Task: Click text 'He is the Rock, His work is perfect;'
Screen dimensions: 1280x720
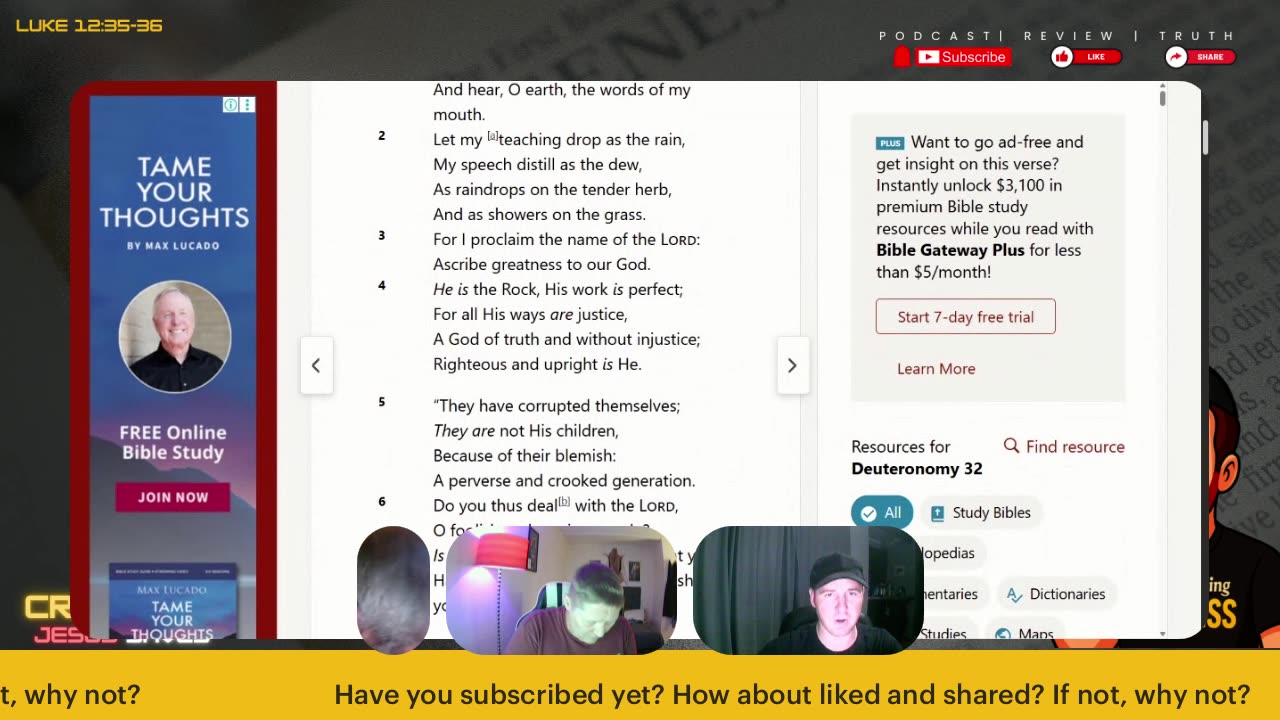Action: click(x=558, y=289)
